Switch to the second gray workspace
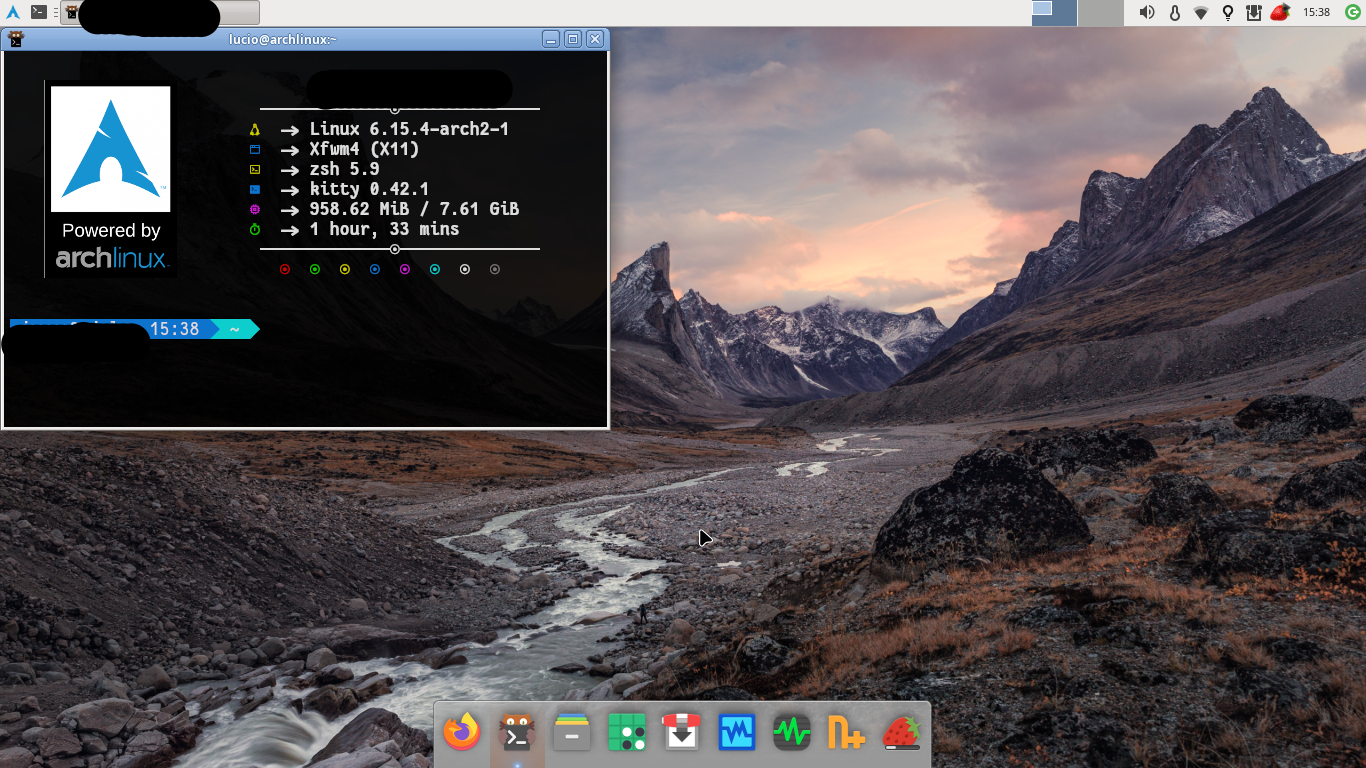 pyautogui.click(x=1101, y=13)
